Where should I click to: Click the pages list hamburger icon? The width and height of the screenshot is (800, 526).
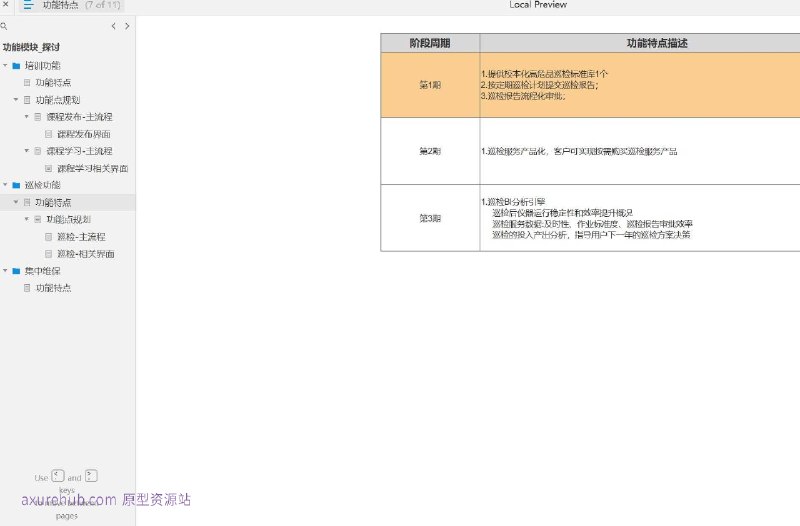(x=28, y=5)
